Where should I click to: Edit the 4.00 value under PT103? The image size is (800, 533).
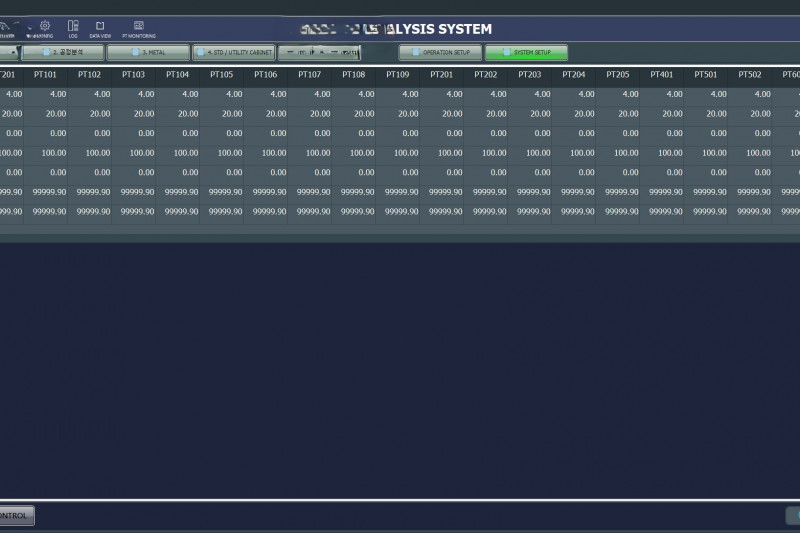134,94
